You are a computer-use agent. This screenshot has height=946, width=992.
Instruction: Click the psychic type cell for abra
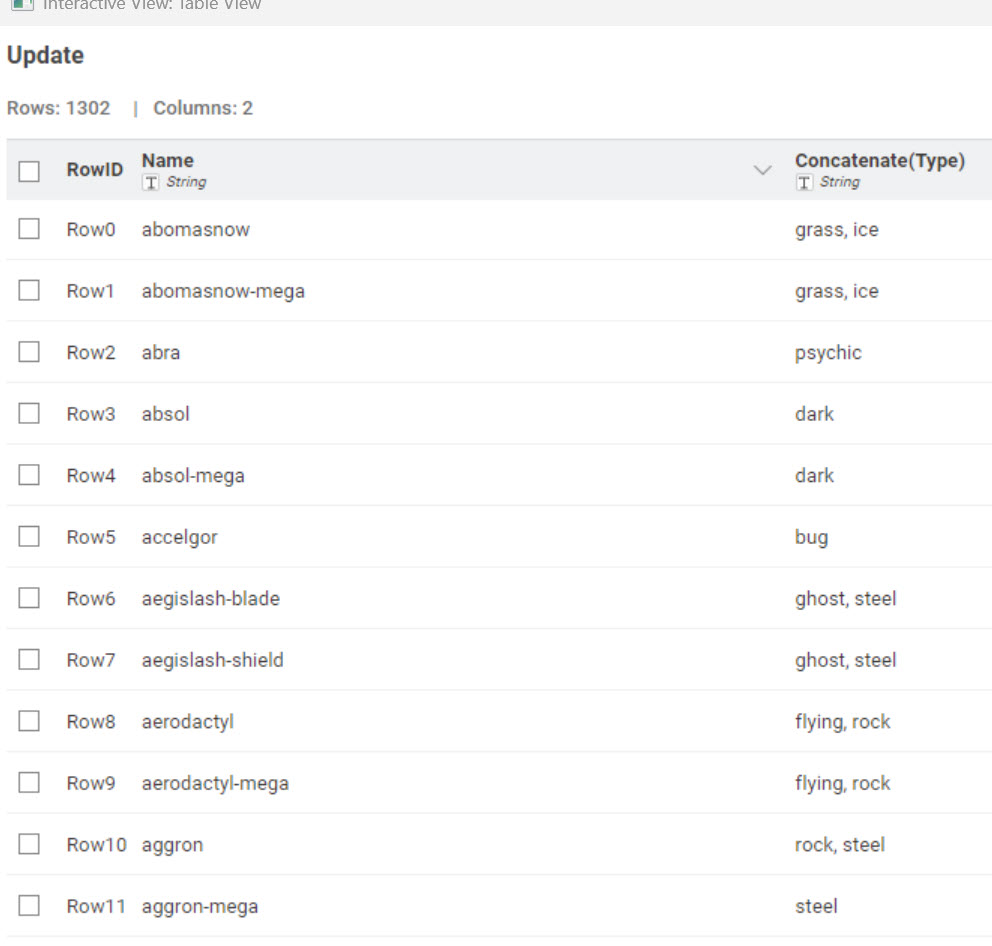coord(828,353)
